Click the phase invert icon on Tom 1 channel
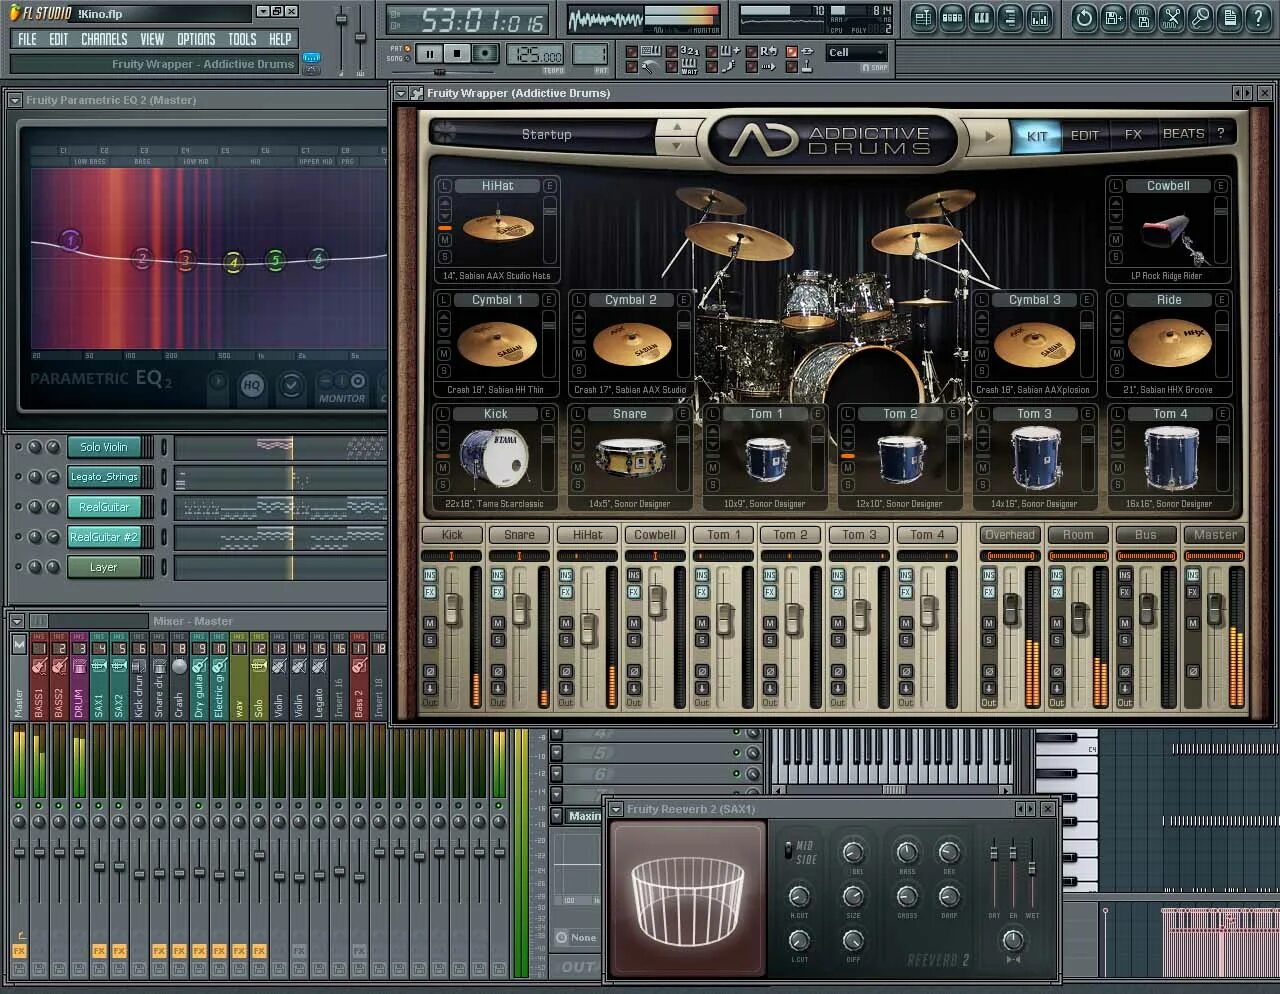 tap(702, 671)
